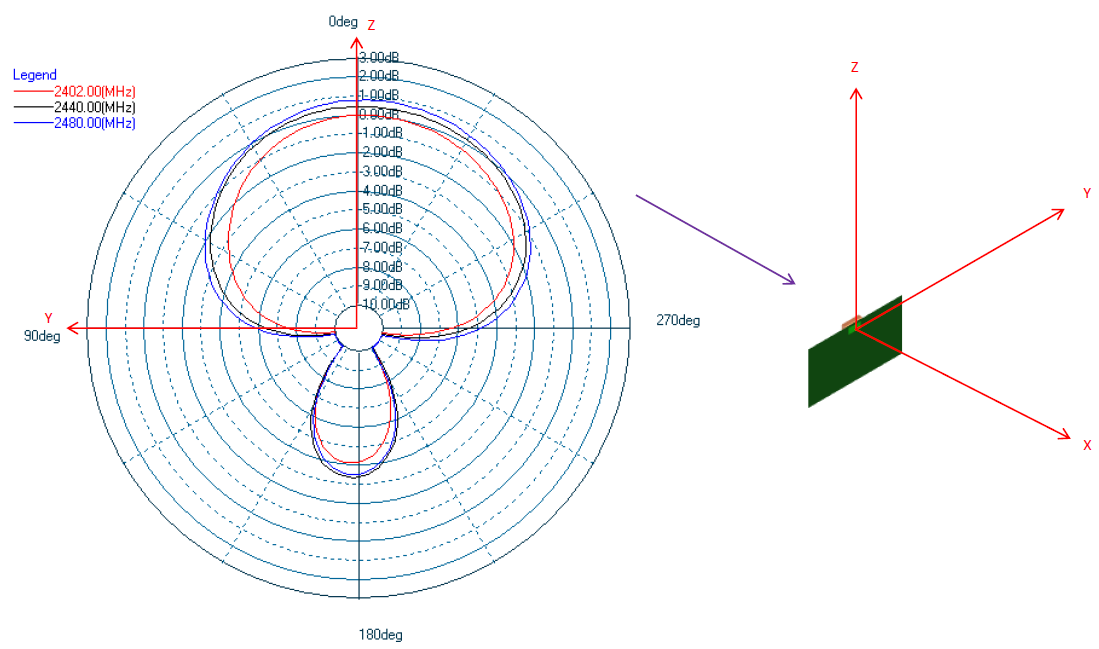Click the X axis label in 3D diagram
The image size is (1099, 649).
click(x=1087, y=445)
